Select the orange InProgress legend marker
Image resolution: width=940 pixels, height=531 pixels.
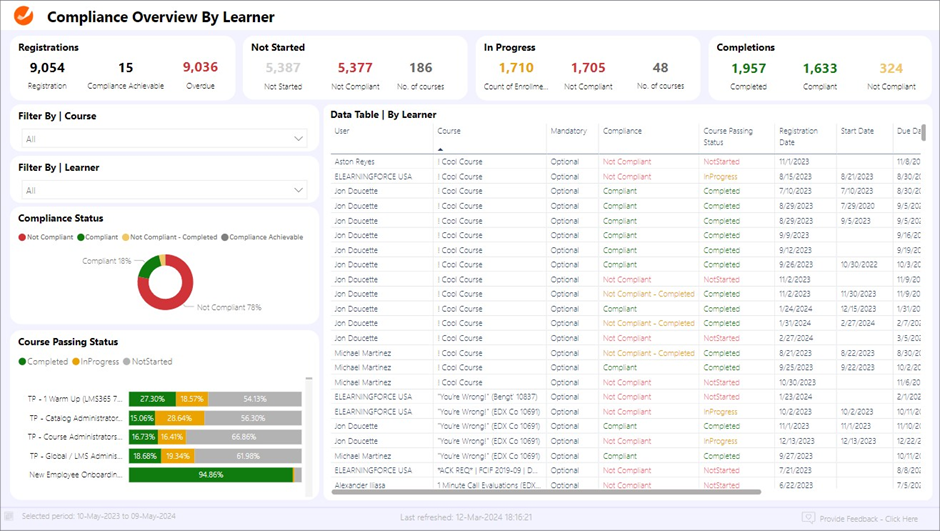(75, 362)
